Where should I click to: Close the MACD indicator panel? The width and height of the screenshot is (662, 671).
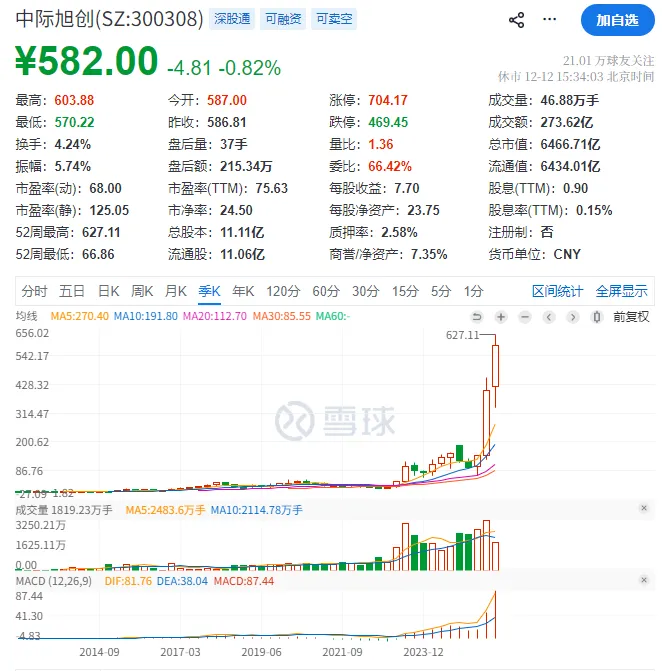[644, 580]
